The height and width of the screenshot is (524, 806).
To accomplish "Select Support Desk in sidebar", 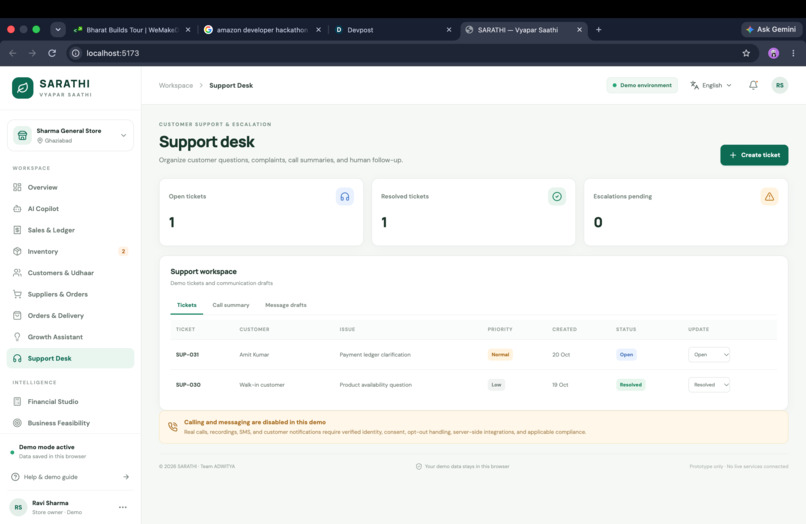I will pyautogui.click(x=70, y=358).
